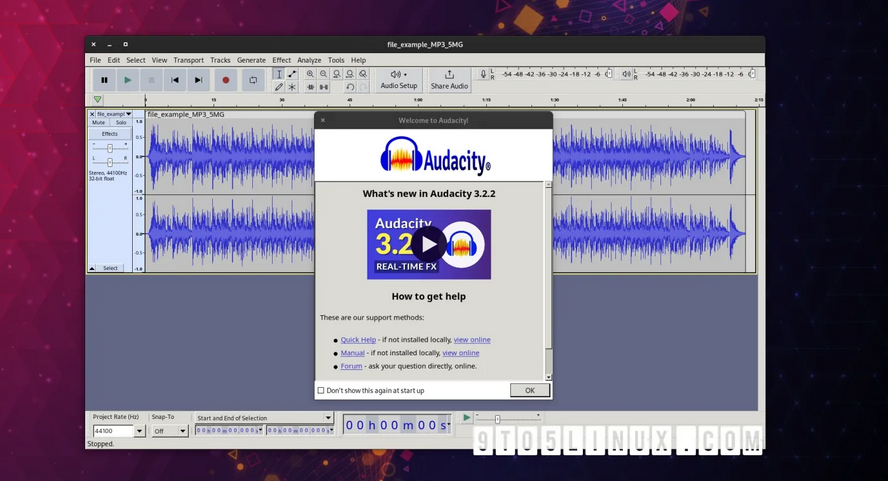Solo the file_example track

tap(121, 122)
